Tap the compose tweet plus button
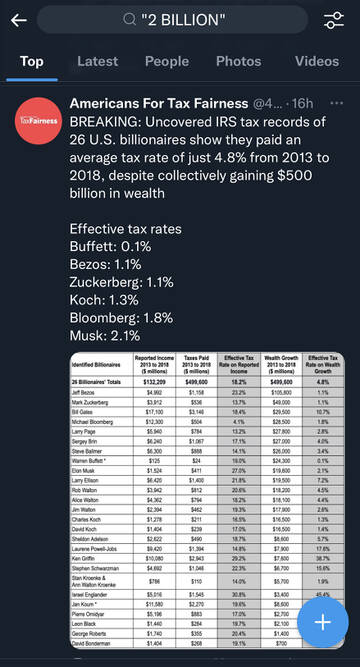The width and height of the screenshot is (360, 667). (x=323, y=622)
